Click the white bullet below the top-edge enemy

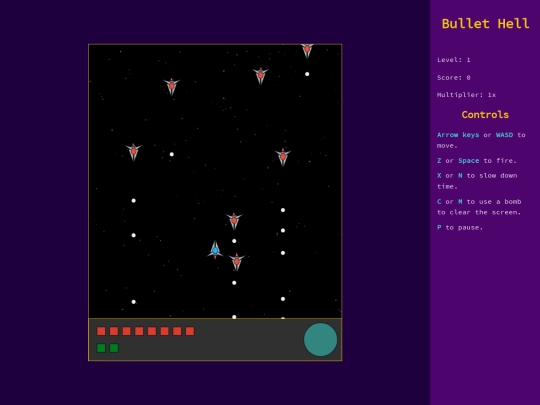coord(307,74)
